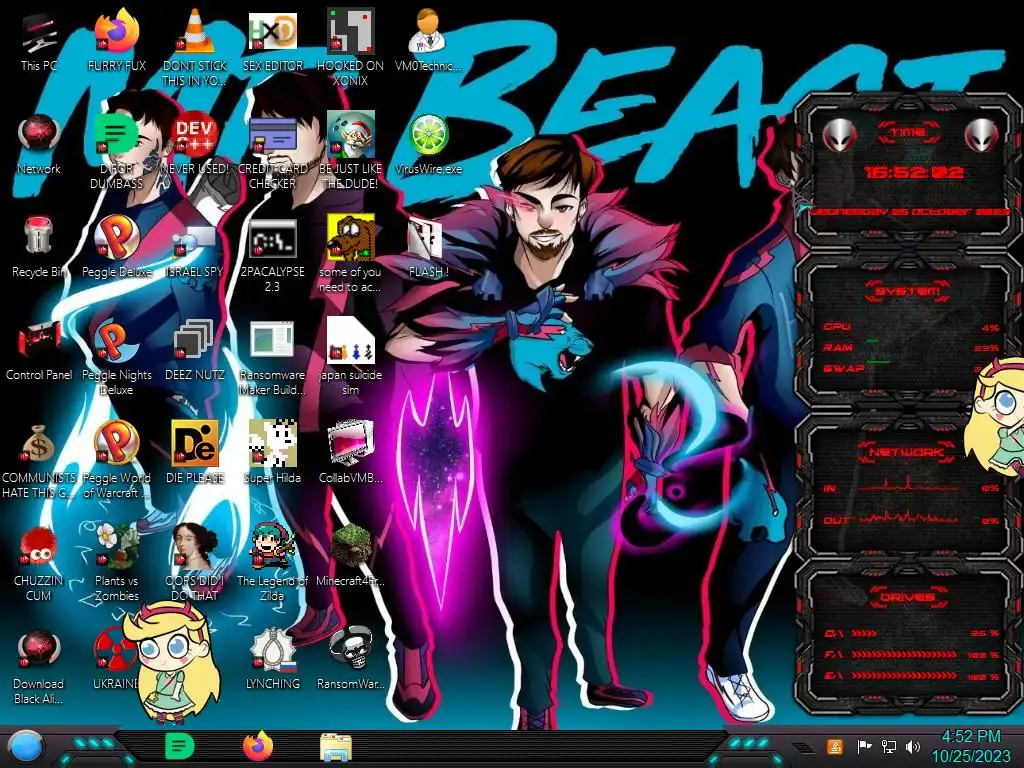Click the E:\ drive usage bar
The image size is (1024, 768).
(x=912, y=676)
